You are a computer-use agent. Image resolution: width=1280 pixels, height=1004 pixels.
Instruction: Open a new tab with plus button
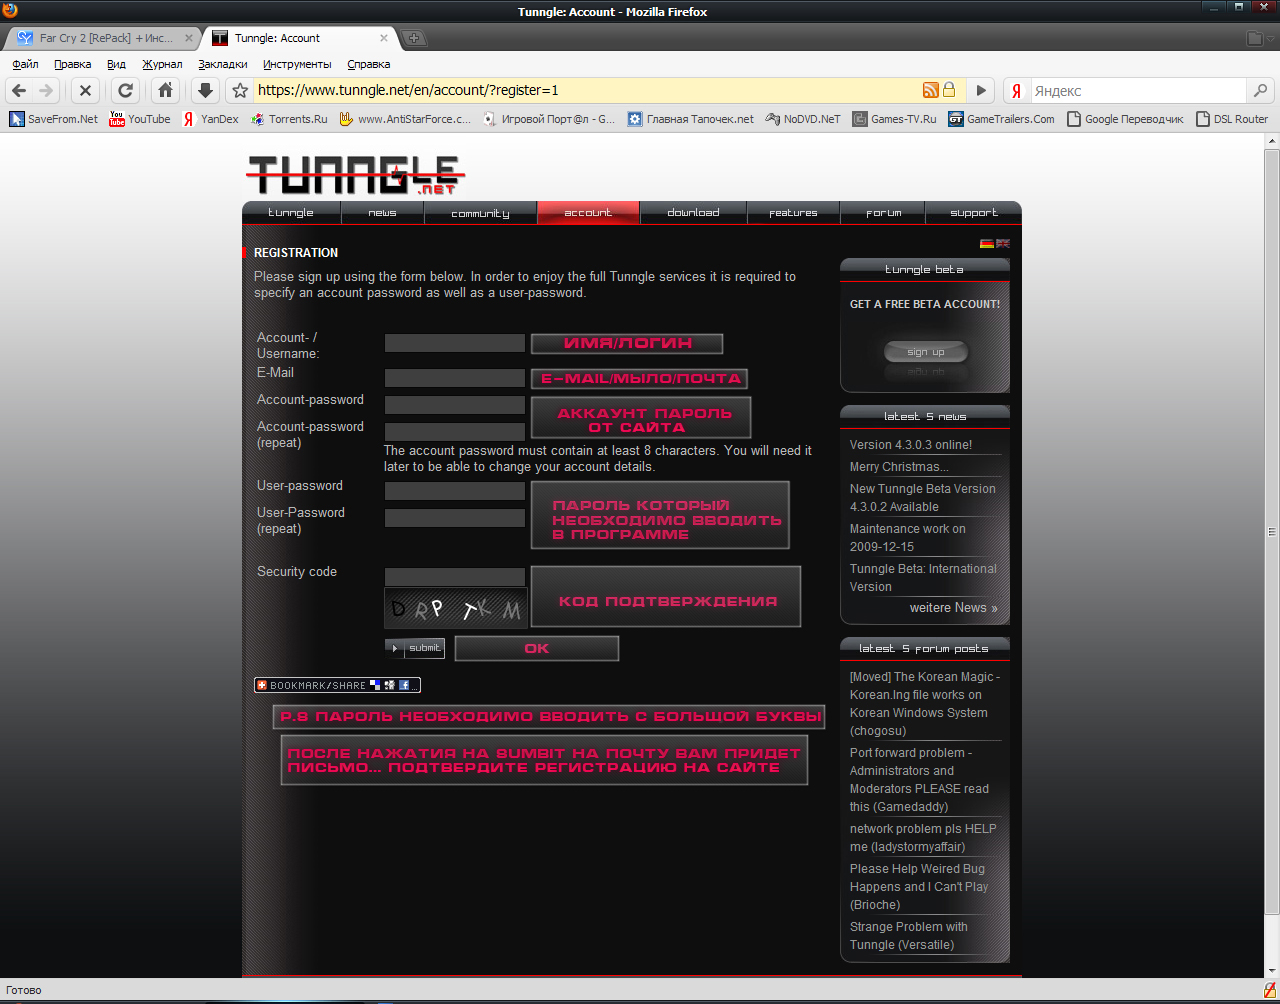click(414, 38)
